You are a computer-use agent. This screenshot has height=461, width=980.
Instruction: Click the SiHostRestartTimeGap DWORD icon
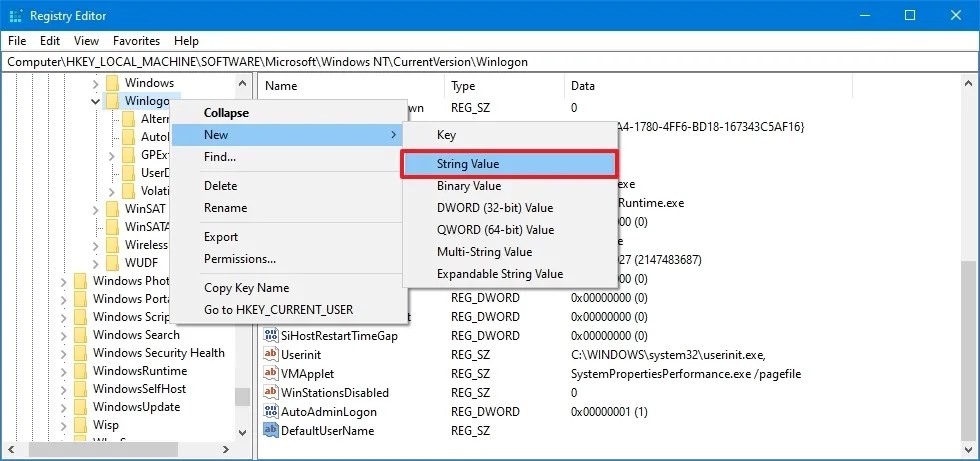point(271,336)
